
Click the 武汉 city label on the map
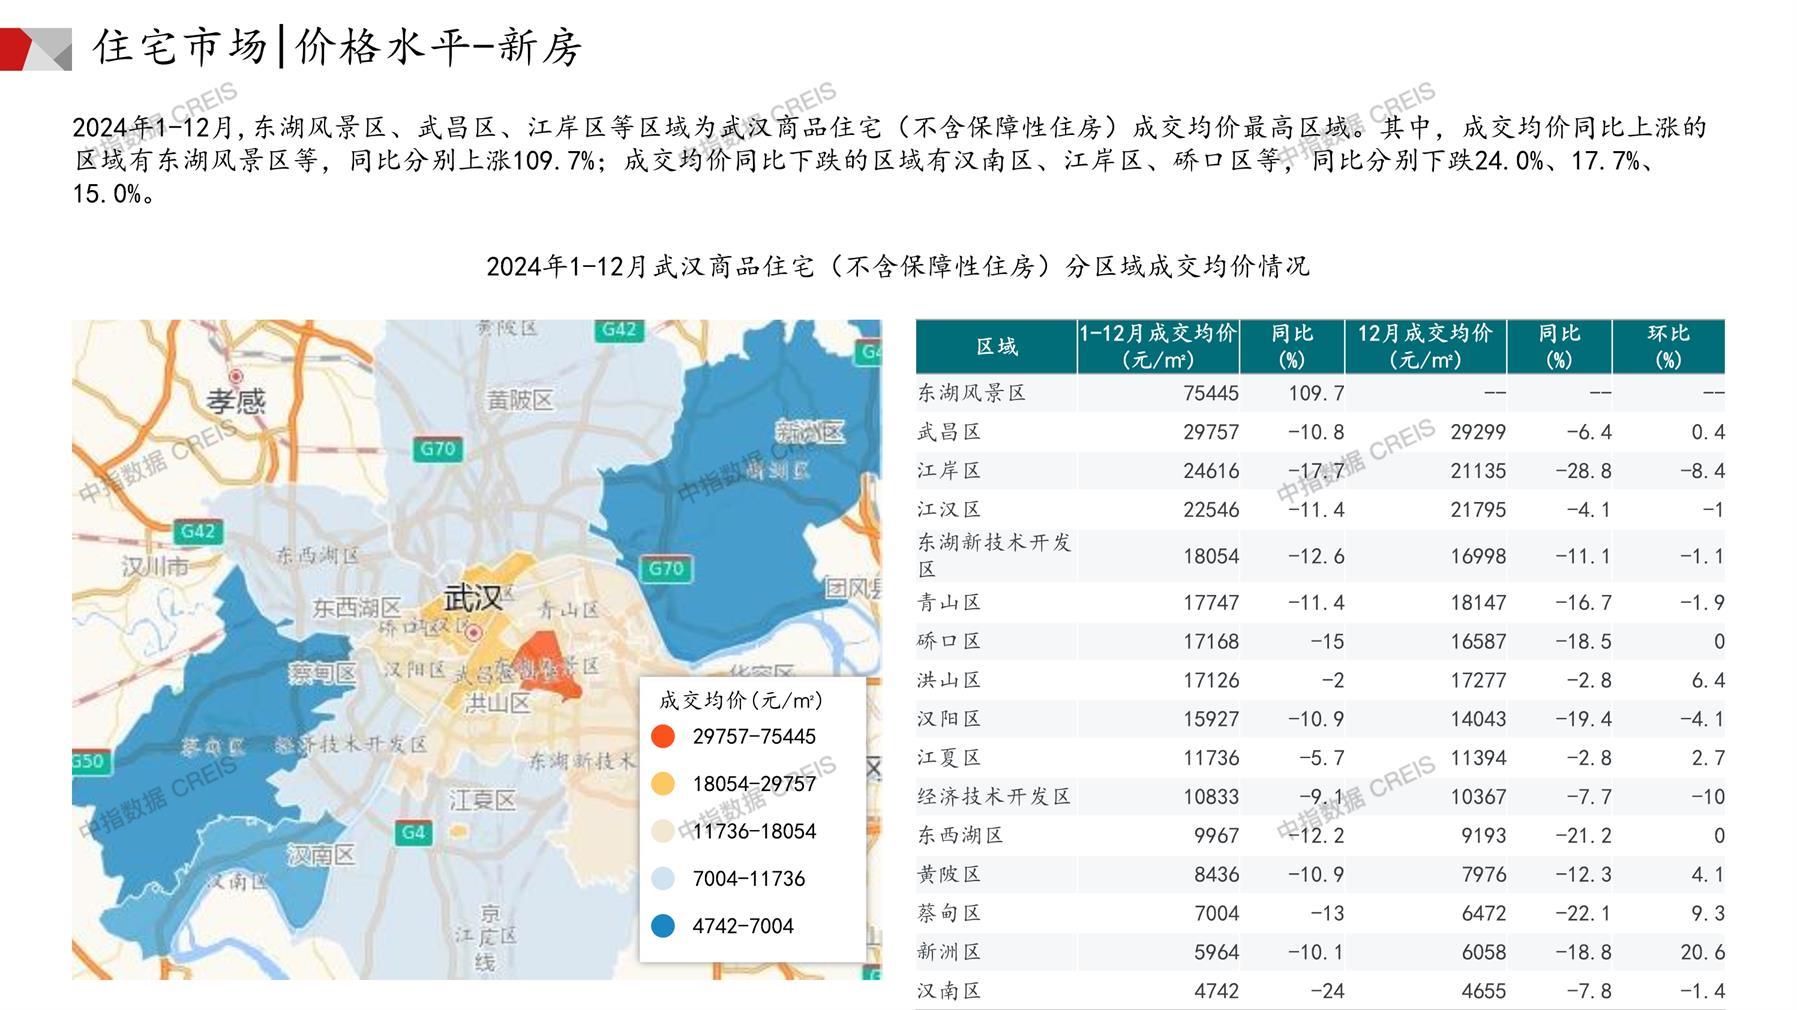point(473,599)
